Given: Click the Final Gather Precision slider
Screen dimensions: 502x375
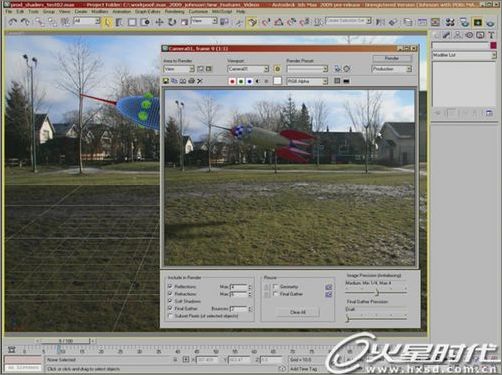Looking at the screenshot, I should click(x=376, y=318).
